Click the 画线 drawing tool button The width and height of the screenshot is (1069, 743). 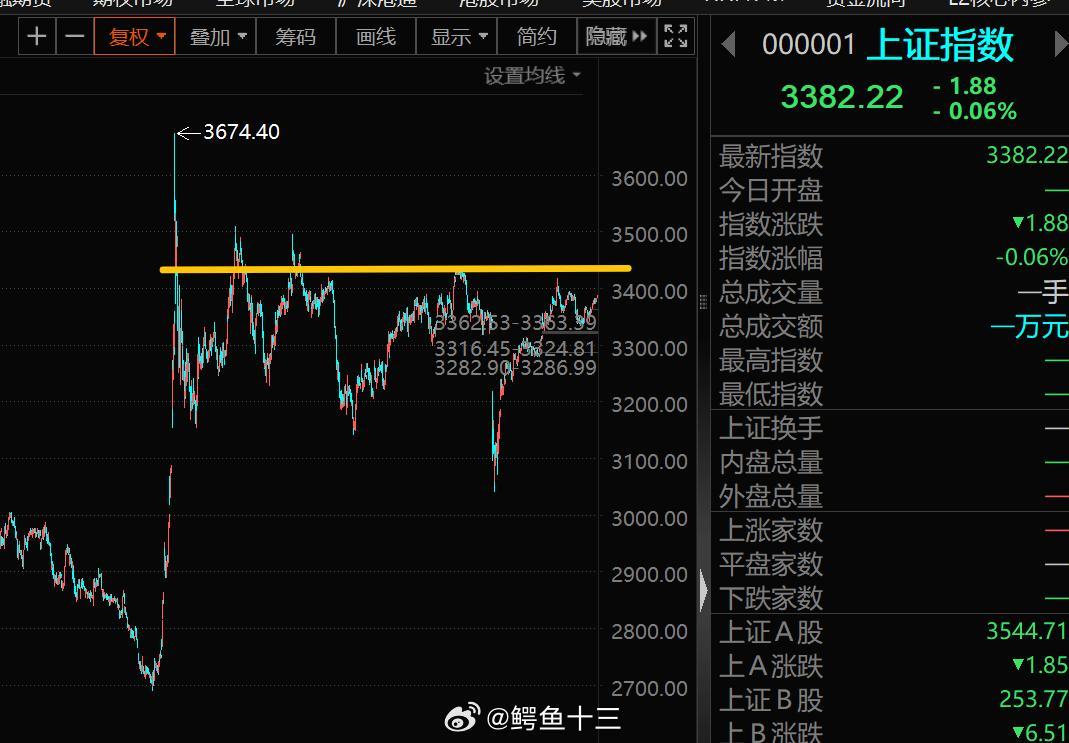click(376, 36)
